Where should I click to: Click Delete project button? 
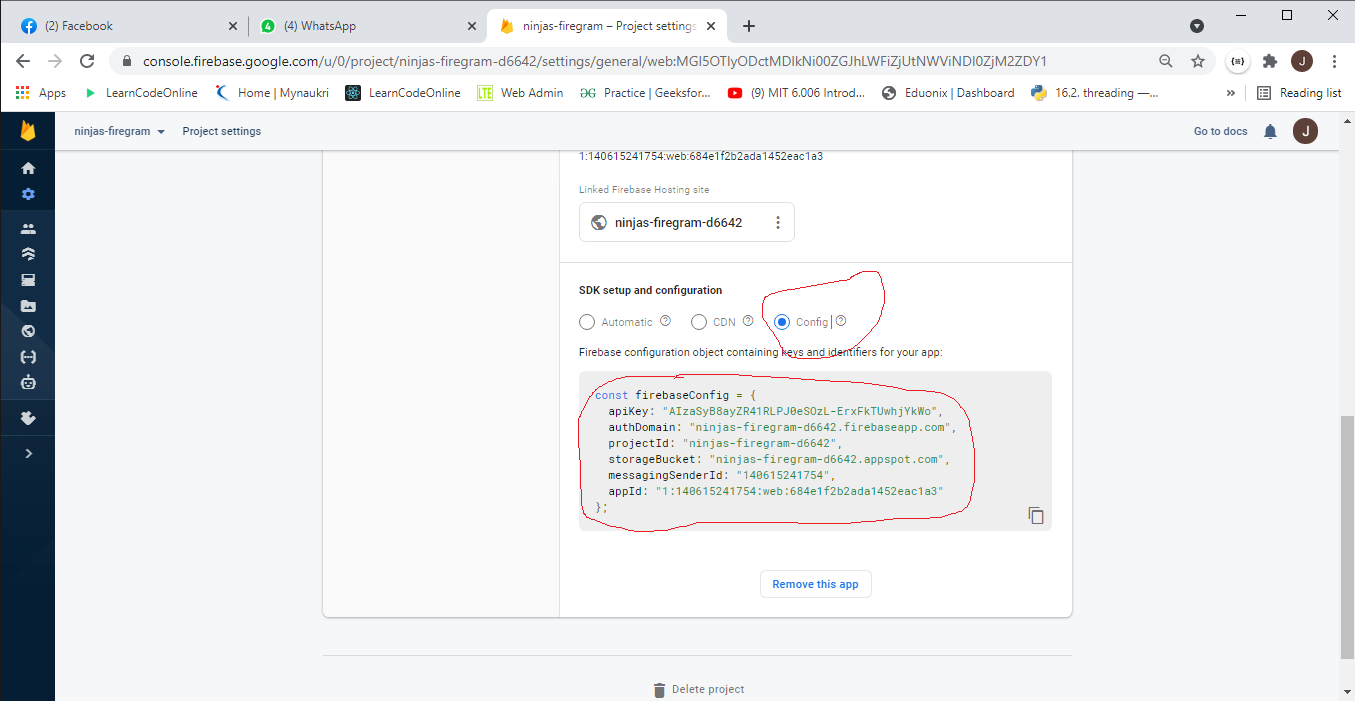click(699, 689)
